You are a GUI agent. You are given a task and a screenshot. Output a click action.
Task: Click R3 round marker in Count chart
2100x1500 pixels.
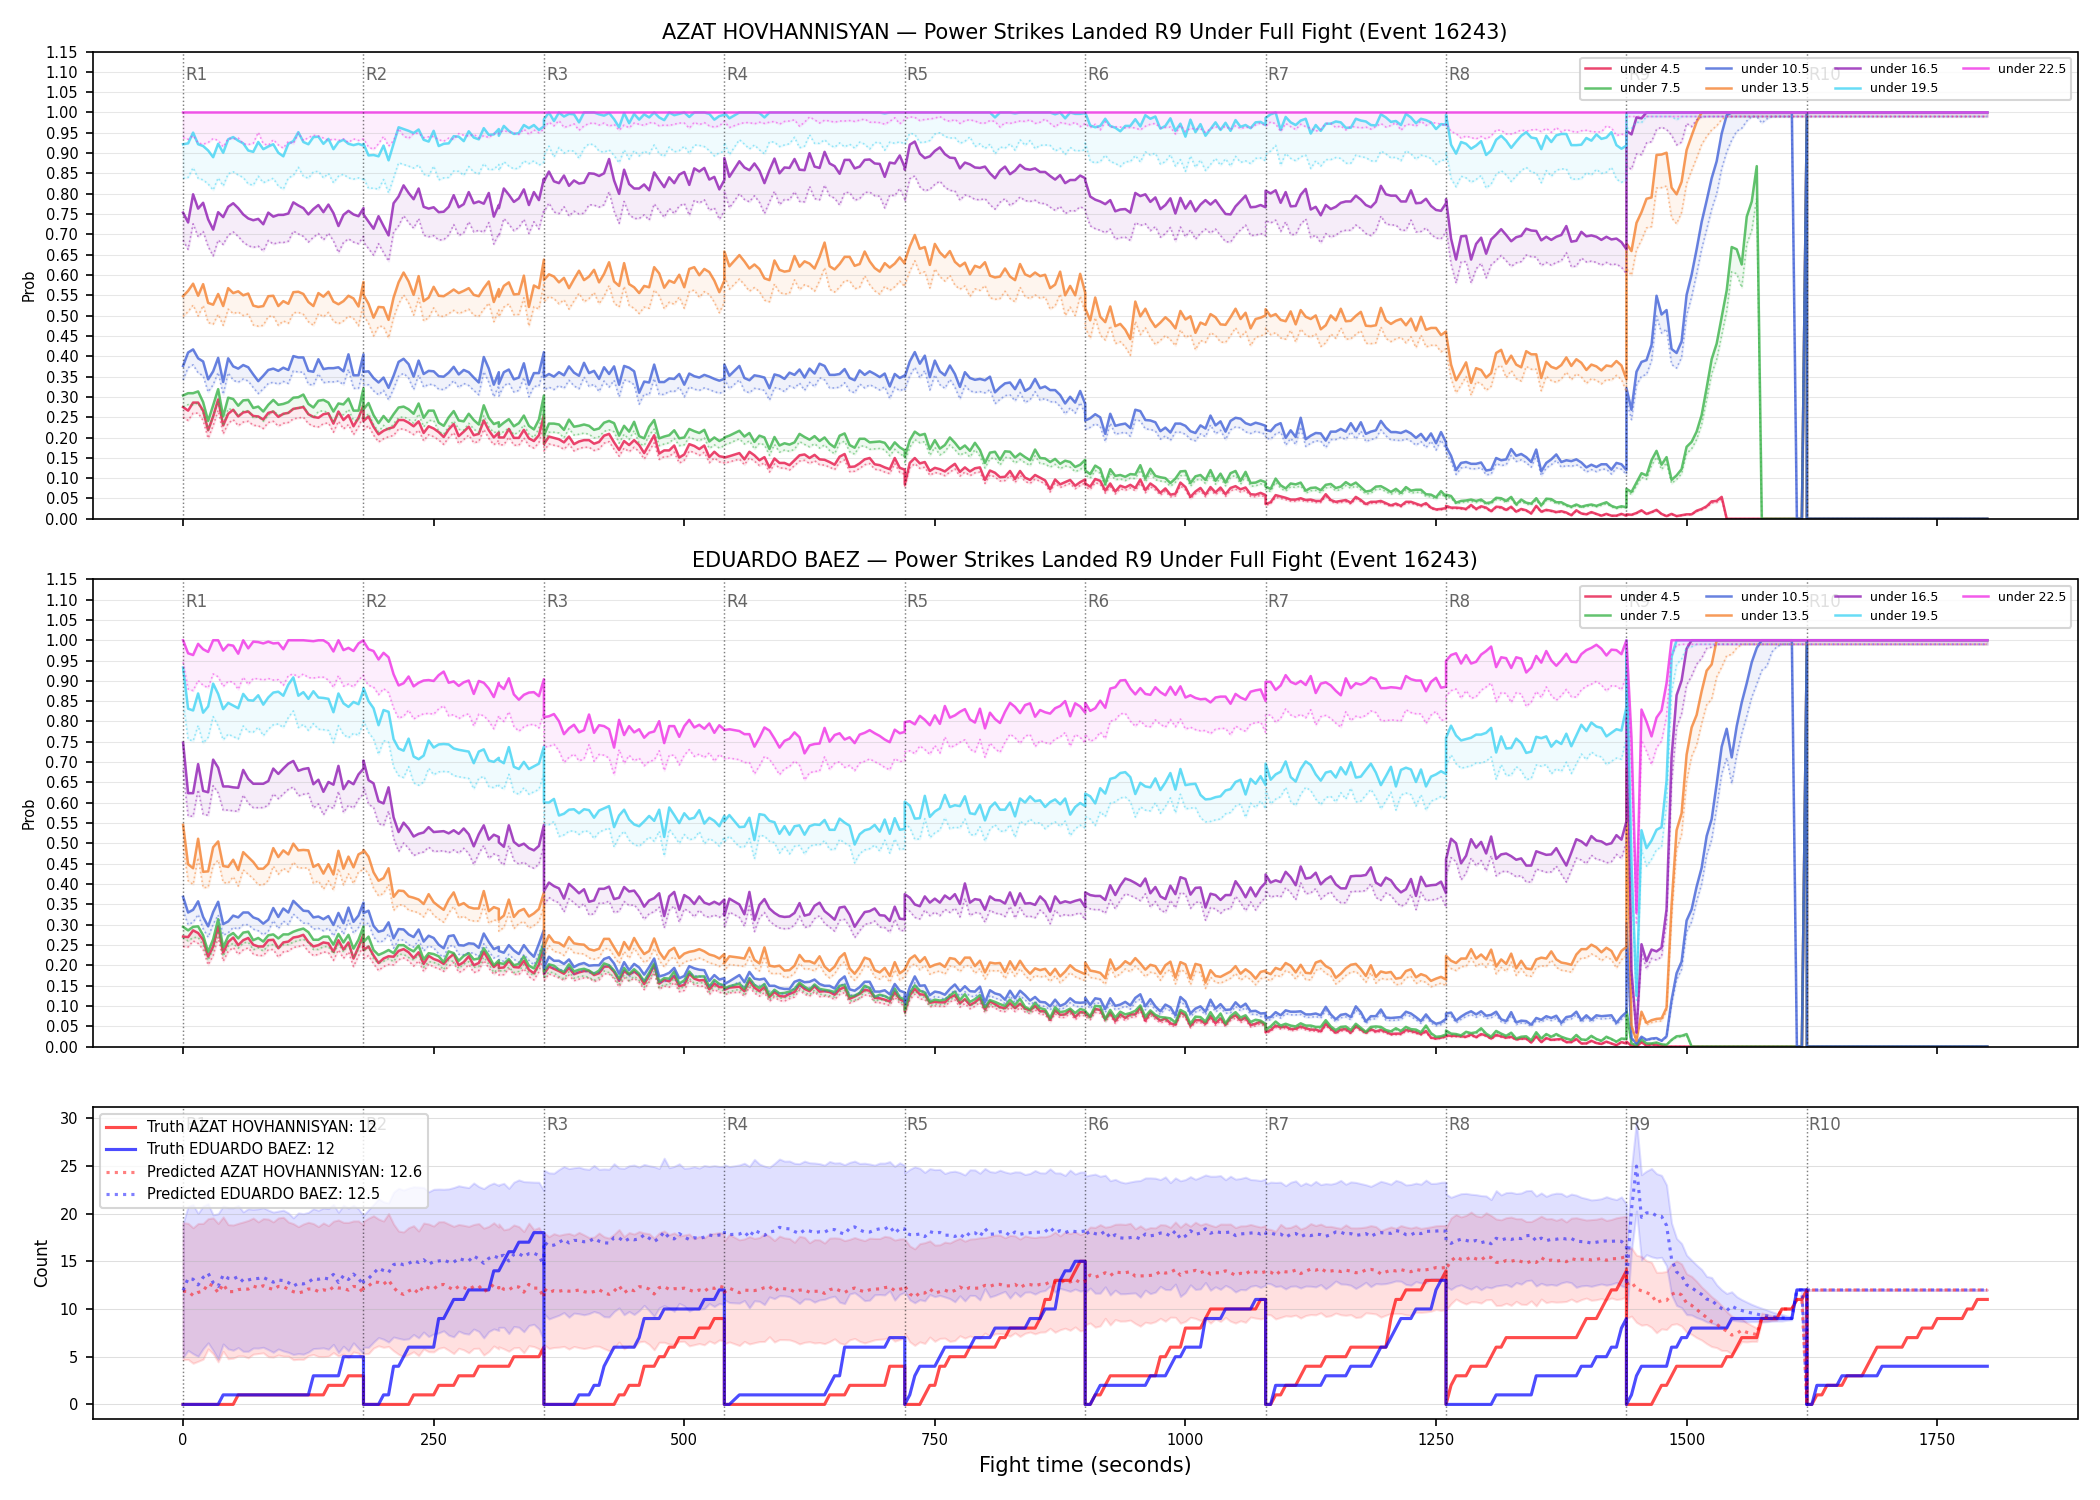(557, 1124)
